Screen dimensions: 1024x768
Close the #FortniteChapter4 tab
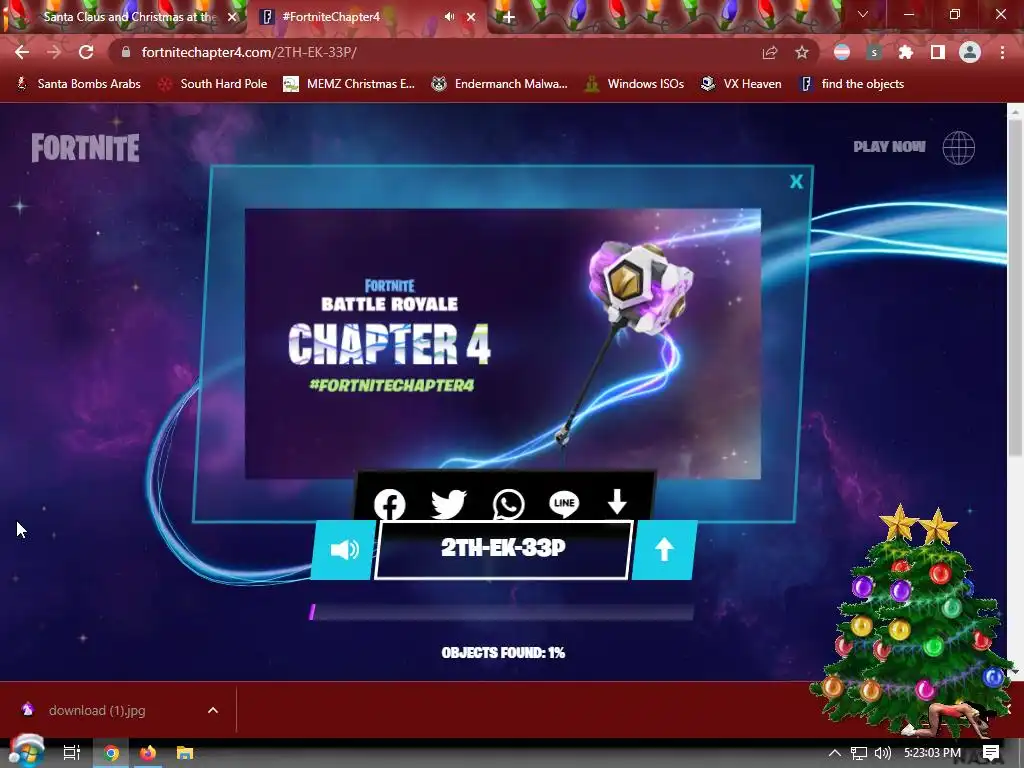(472, 17)
